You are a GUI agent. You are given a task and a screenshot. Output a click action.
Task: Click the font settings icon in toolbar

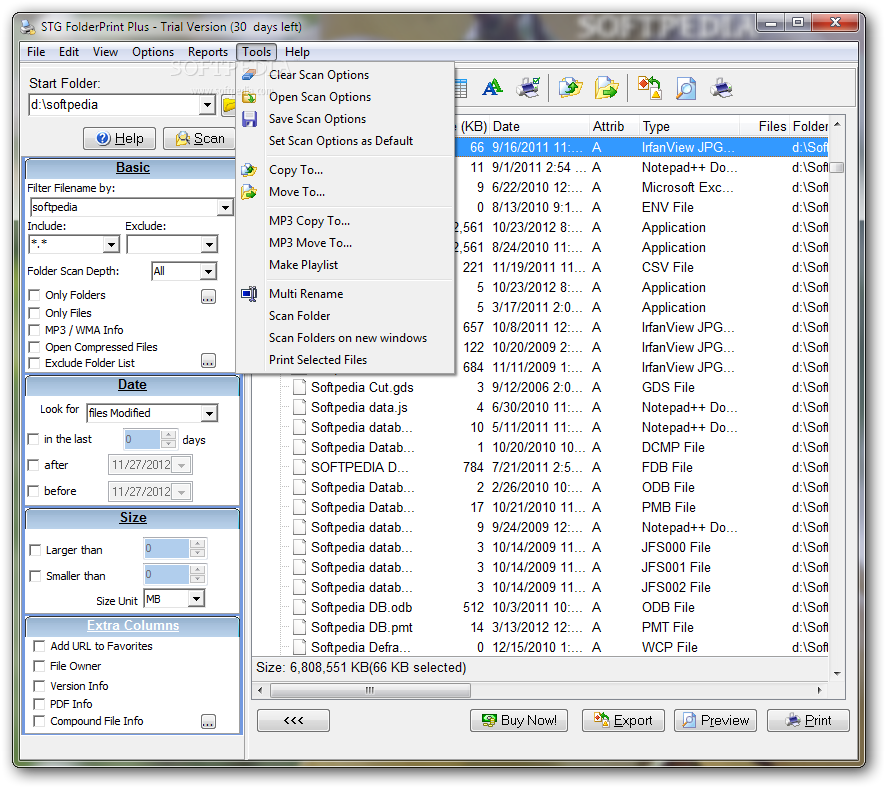coord(492,88)
